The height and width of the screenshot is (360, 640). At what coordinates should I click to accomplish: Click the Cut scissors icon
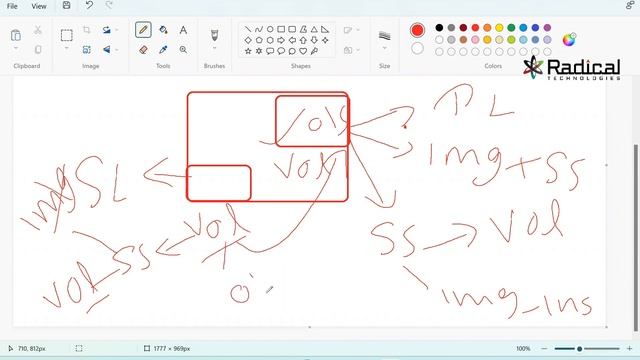point(38,30)
